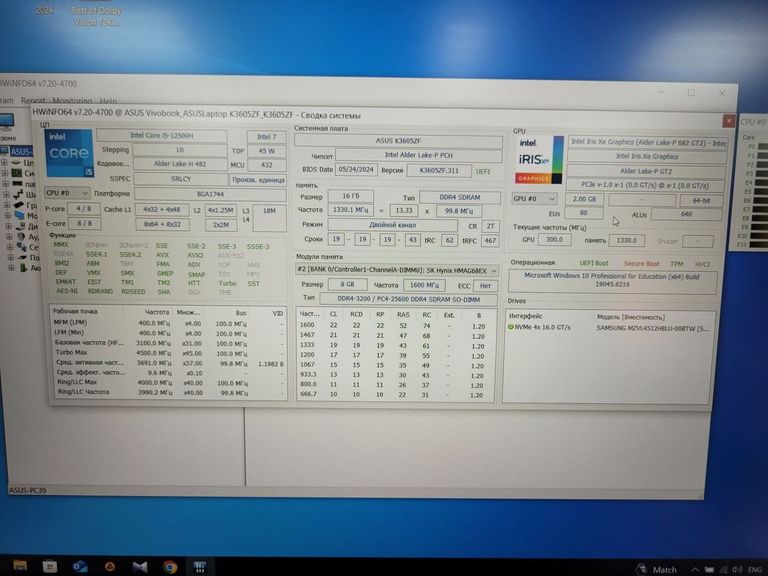Click the green NVMe drive status icon

pos(511,327)
